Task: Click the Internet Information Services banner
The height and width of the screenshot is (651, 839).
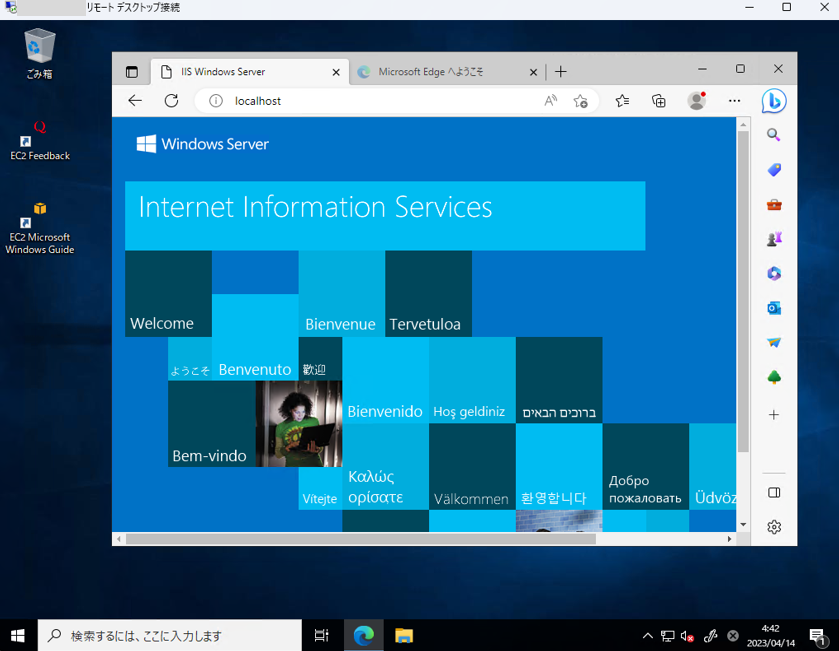Action: pyautogui.click(x=385, y=216)
